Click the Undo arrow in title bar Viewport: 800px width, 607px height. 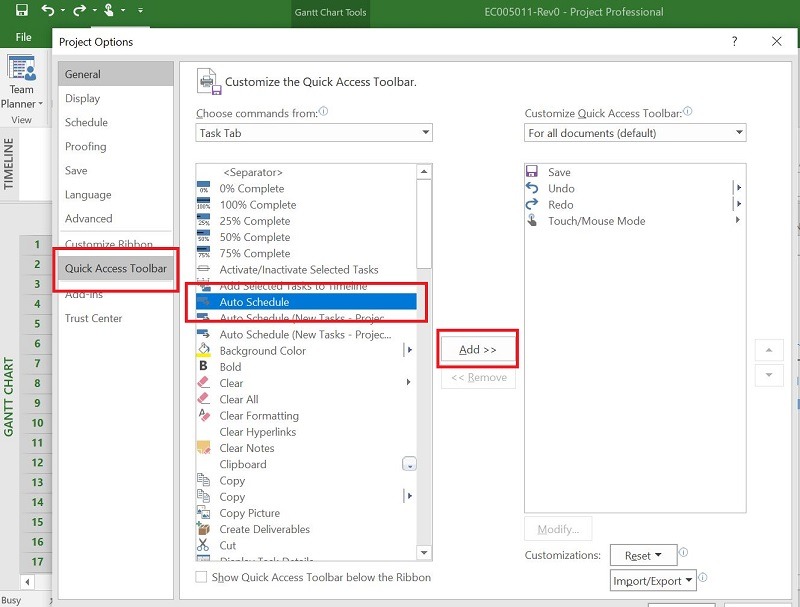click(47, 10)
